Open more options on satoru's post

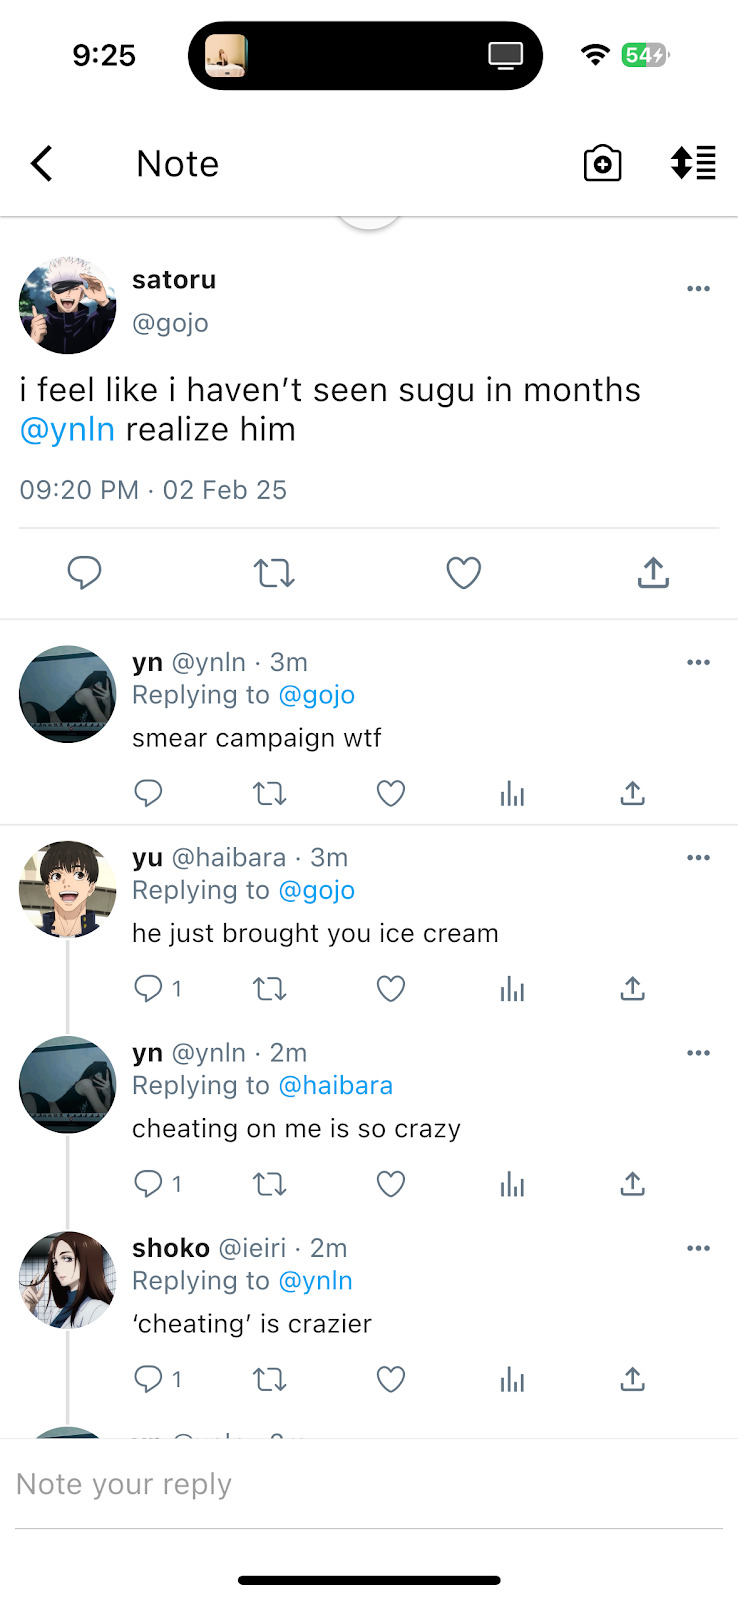pos(698,289)
